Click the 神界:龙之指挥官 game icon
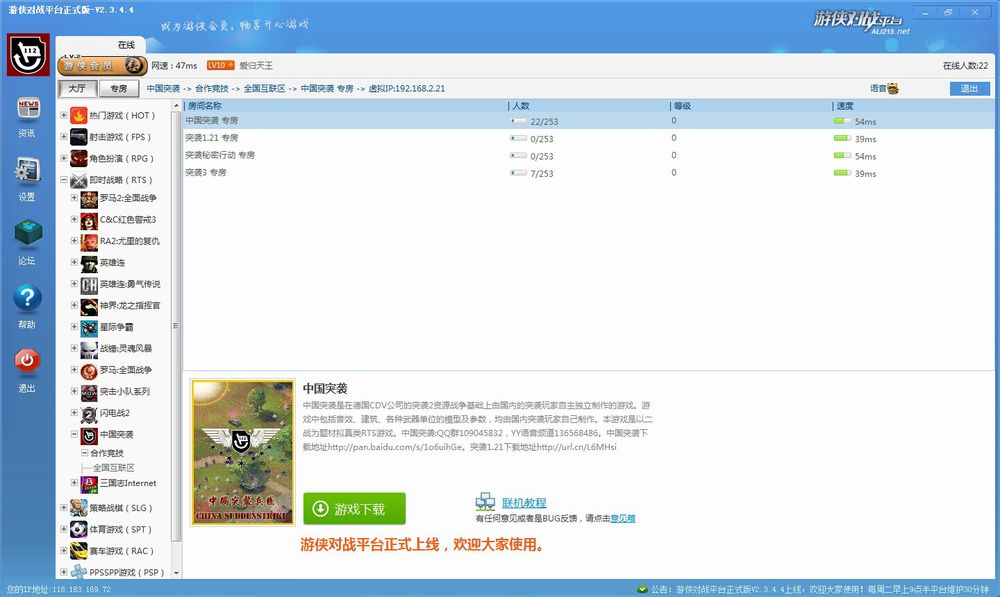 pyautogui.click(x=89, y=306)
